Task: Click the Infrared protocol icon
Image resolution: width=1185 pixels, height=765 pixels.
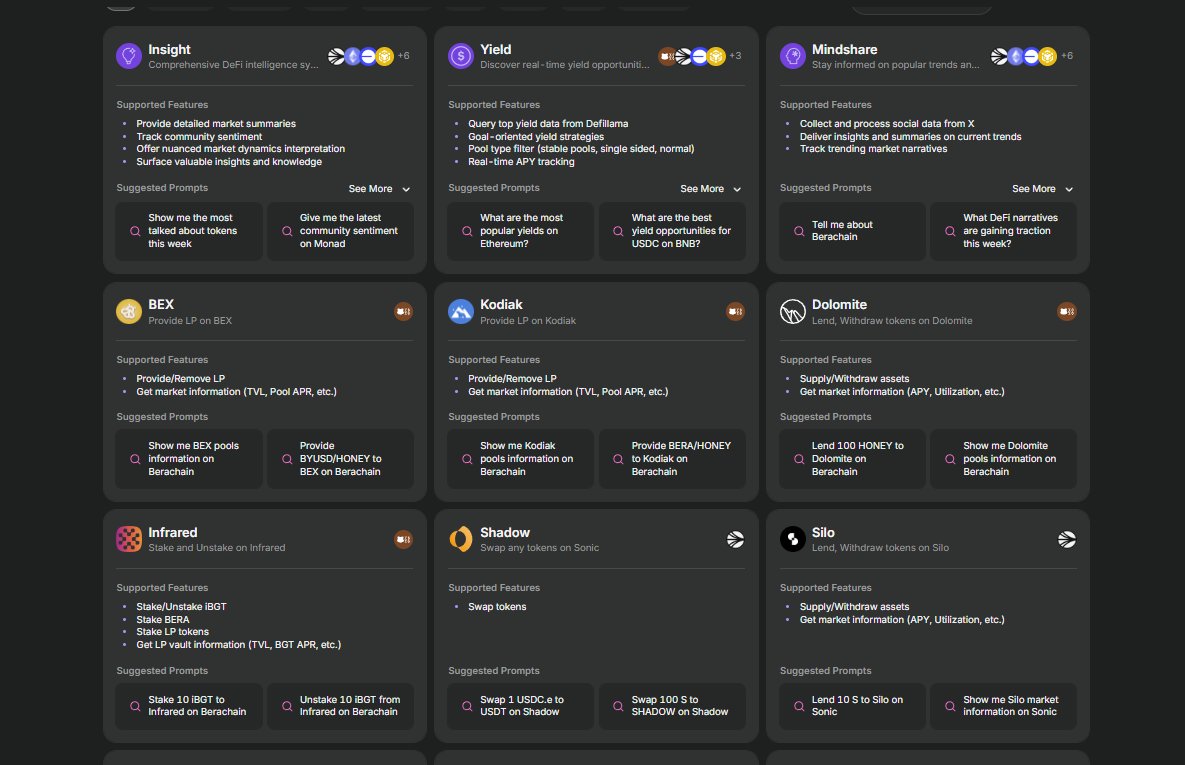Action: point(128,539)
